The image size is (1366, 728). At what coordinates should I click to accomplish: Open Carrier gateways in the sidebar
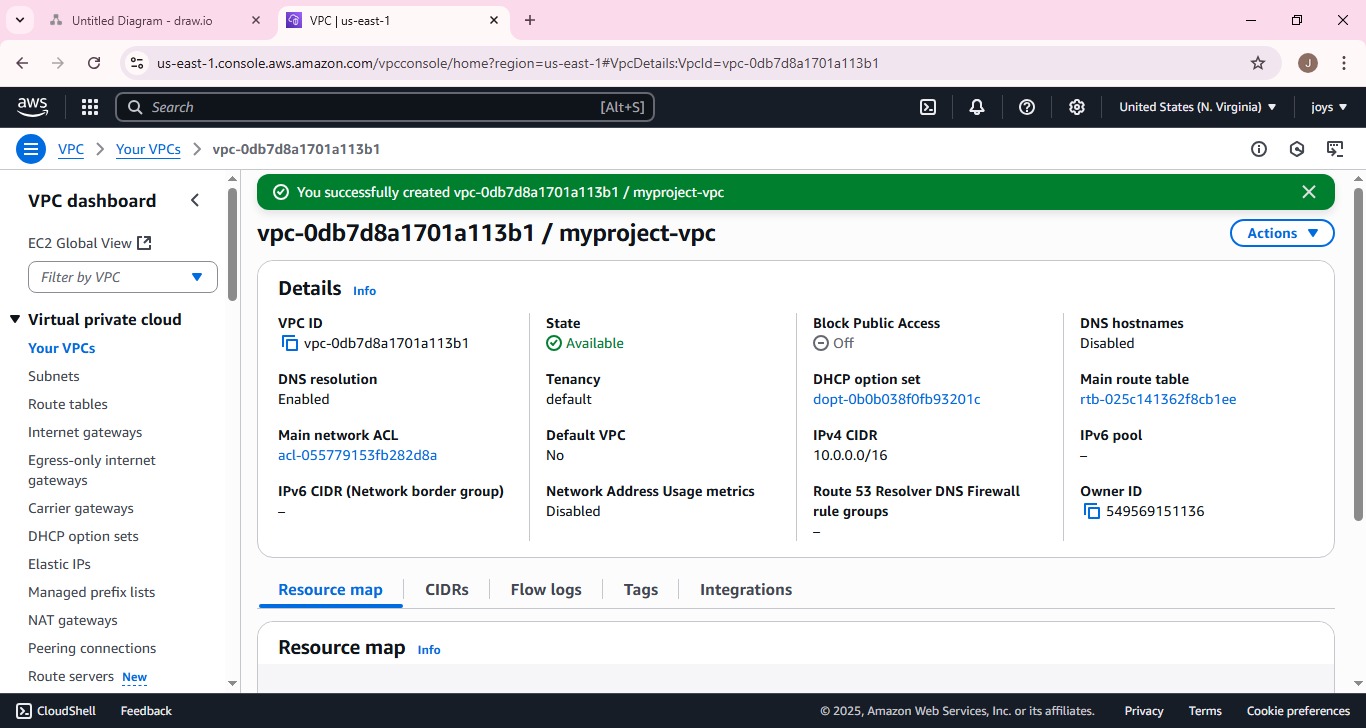81,508
